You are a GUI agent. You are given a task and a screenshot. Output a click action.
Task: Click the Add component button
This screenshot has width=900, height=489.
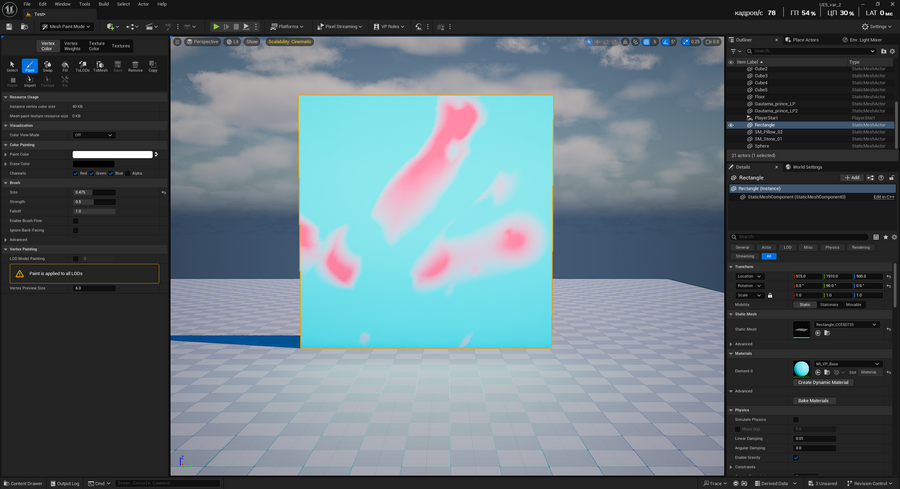point(852,178)
